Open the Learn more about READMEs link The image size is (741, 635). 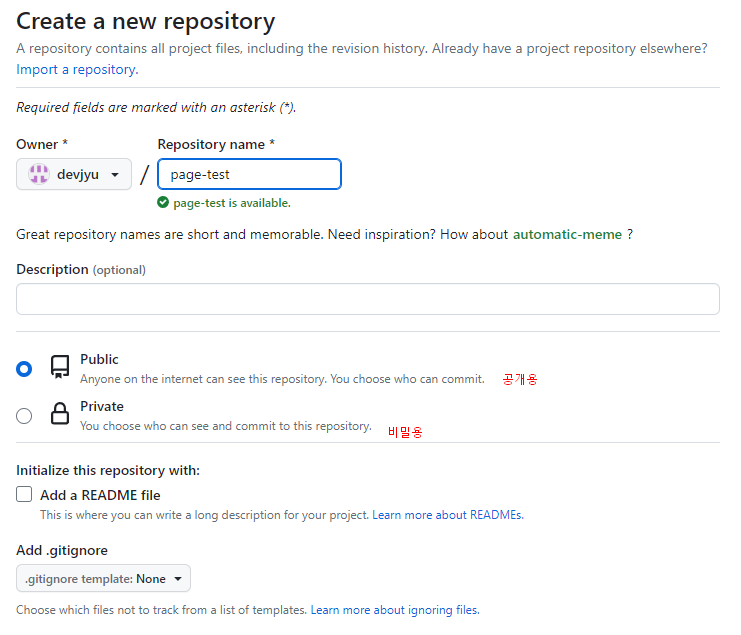447,515
